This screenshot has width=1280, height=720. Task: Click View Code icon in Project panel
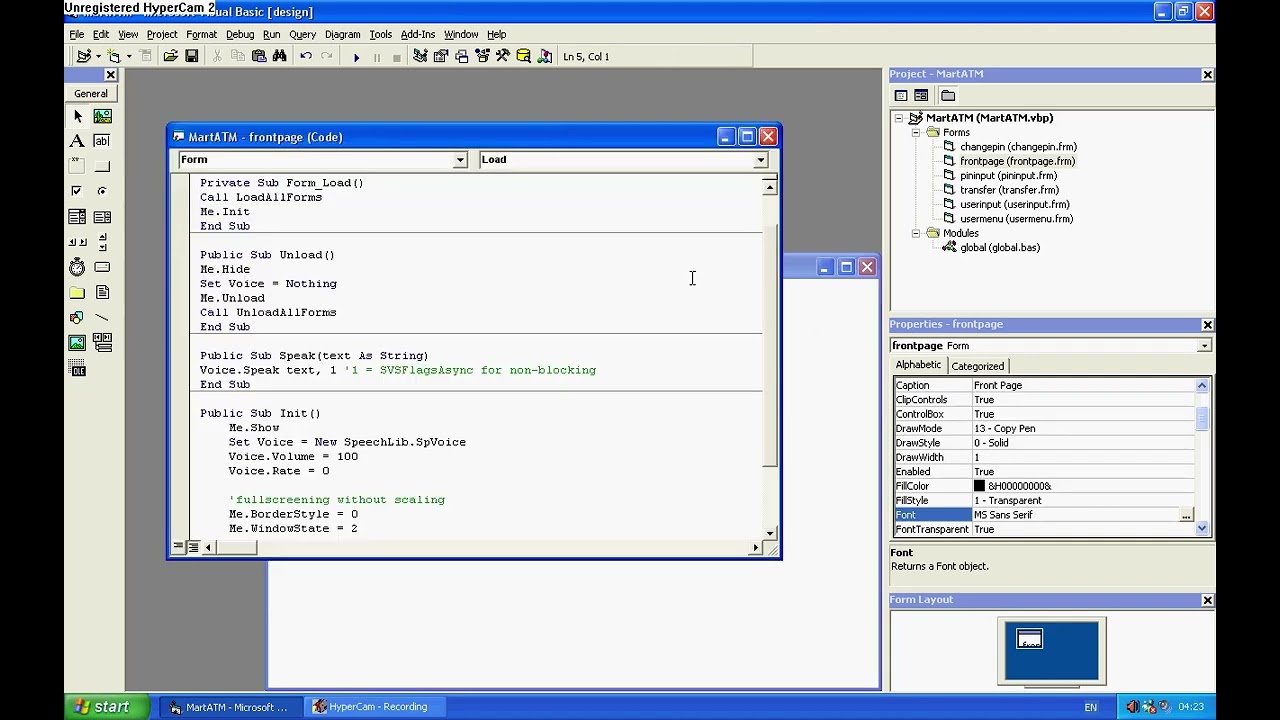tap(901, 96)
